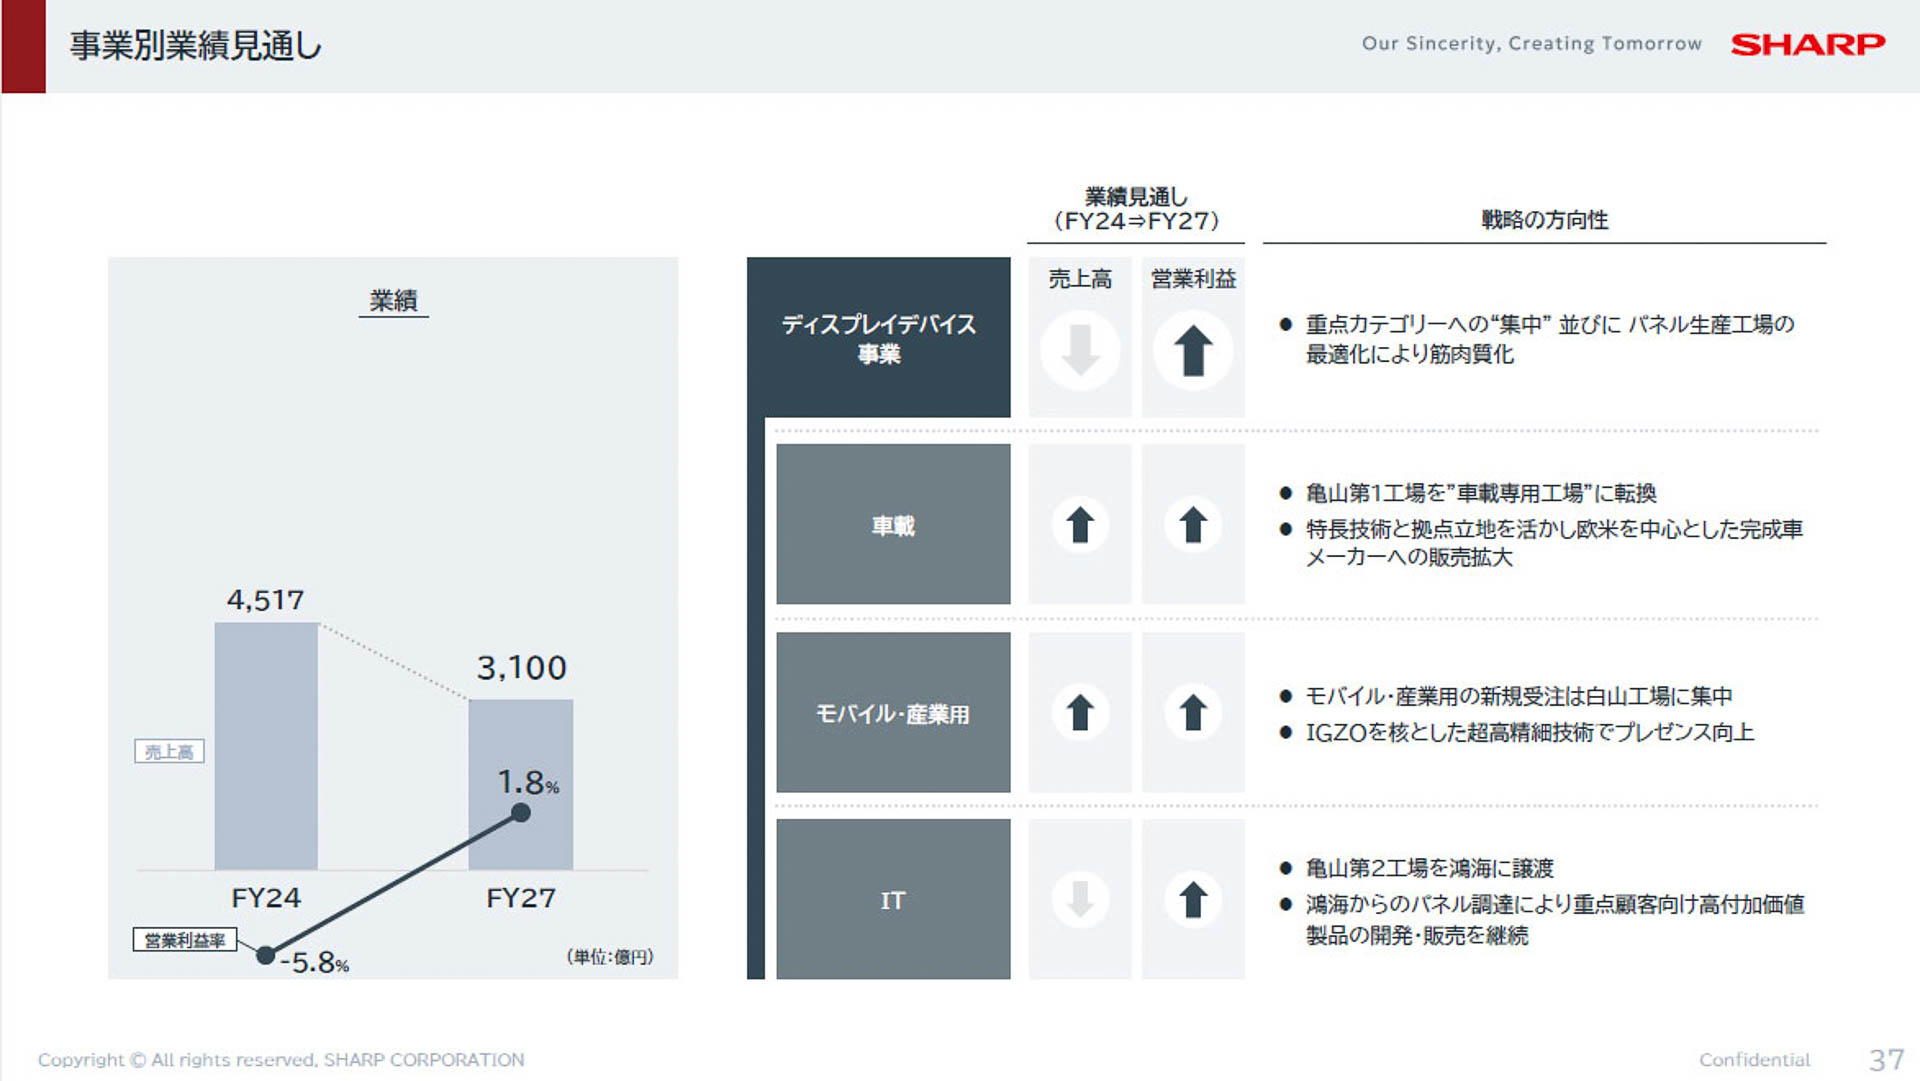Select the downward 売上高 arrow for ディスプレイデバイス事業
This screenshot has height=1081, width=1920.
coord(1080,350)
